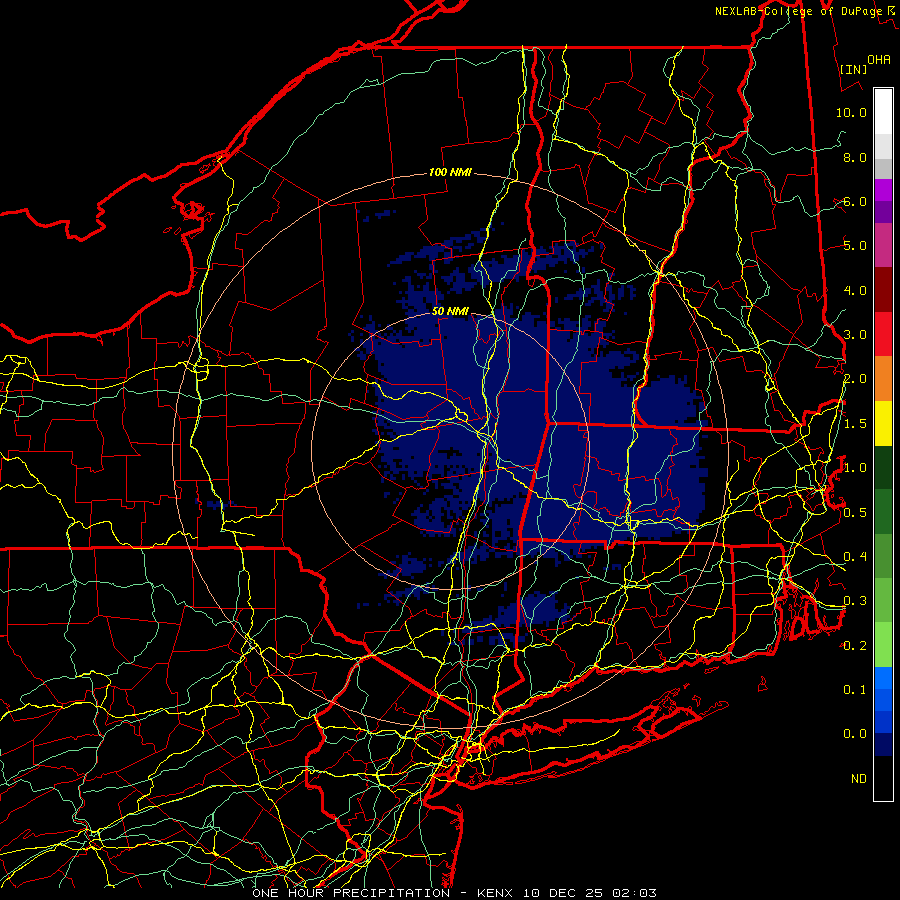Click the white swatch at the legend top

(x=883, y=112)
